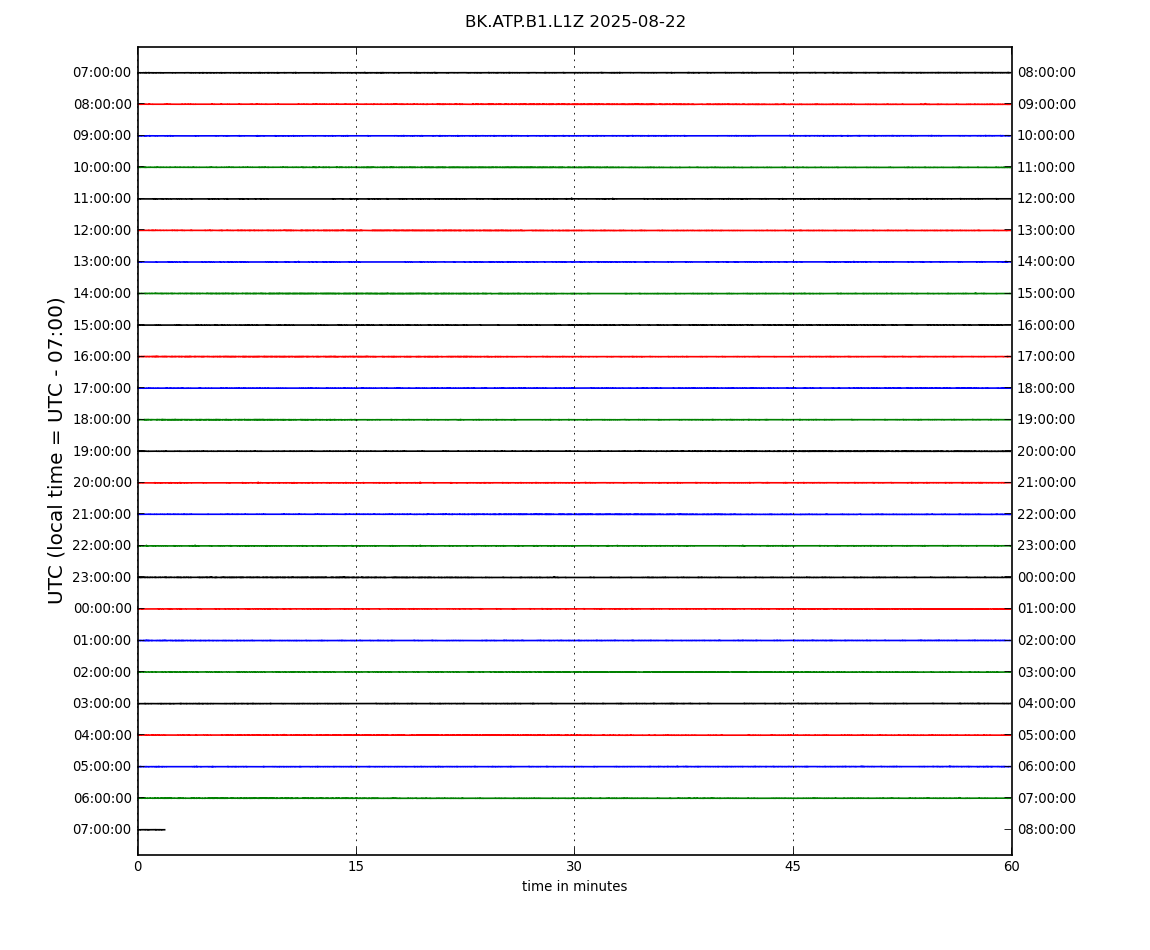This screenshot has width=1150, height=950.
Task: Select 01:00:00 start label of blue trace
Action: click(103, 640)
